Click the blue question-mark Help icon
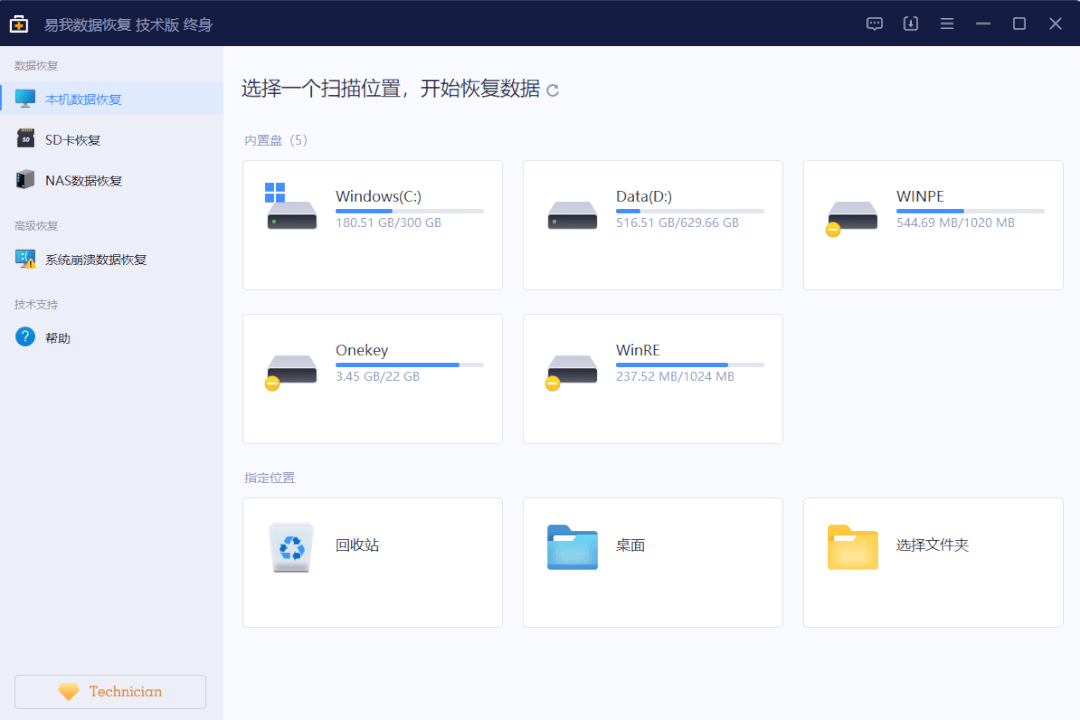The width and height of the screenshot is (1080, 720). coord(23,337)
